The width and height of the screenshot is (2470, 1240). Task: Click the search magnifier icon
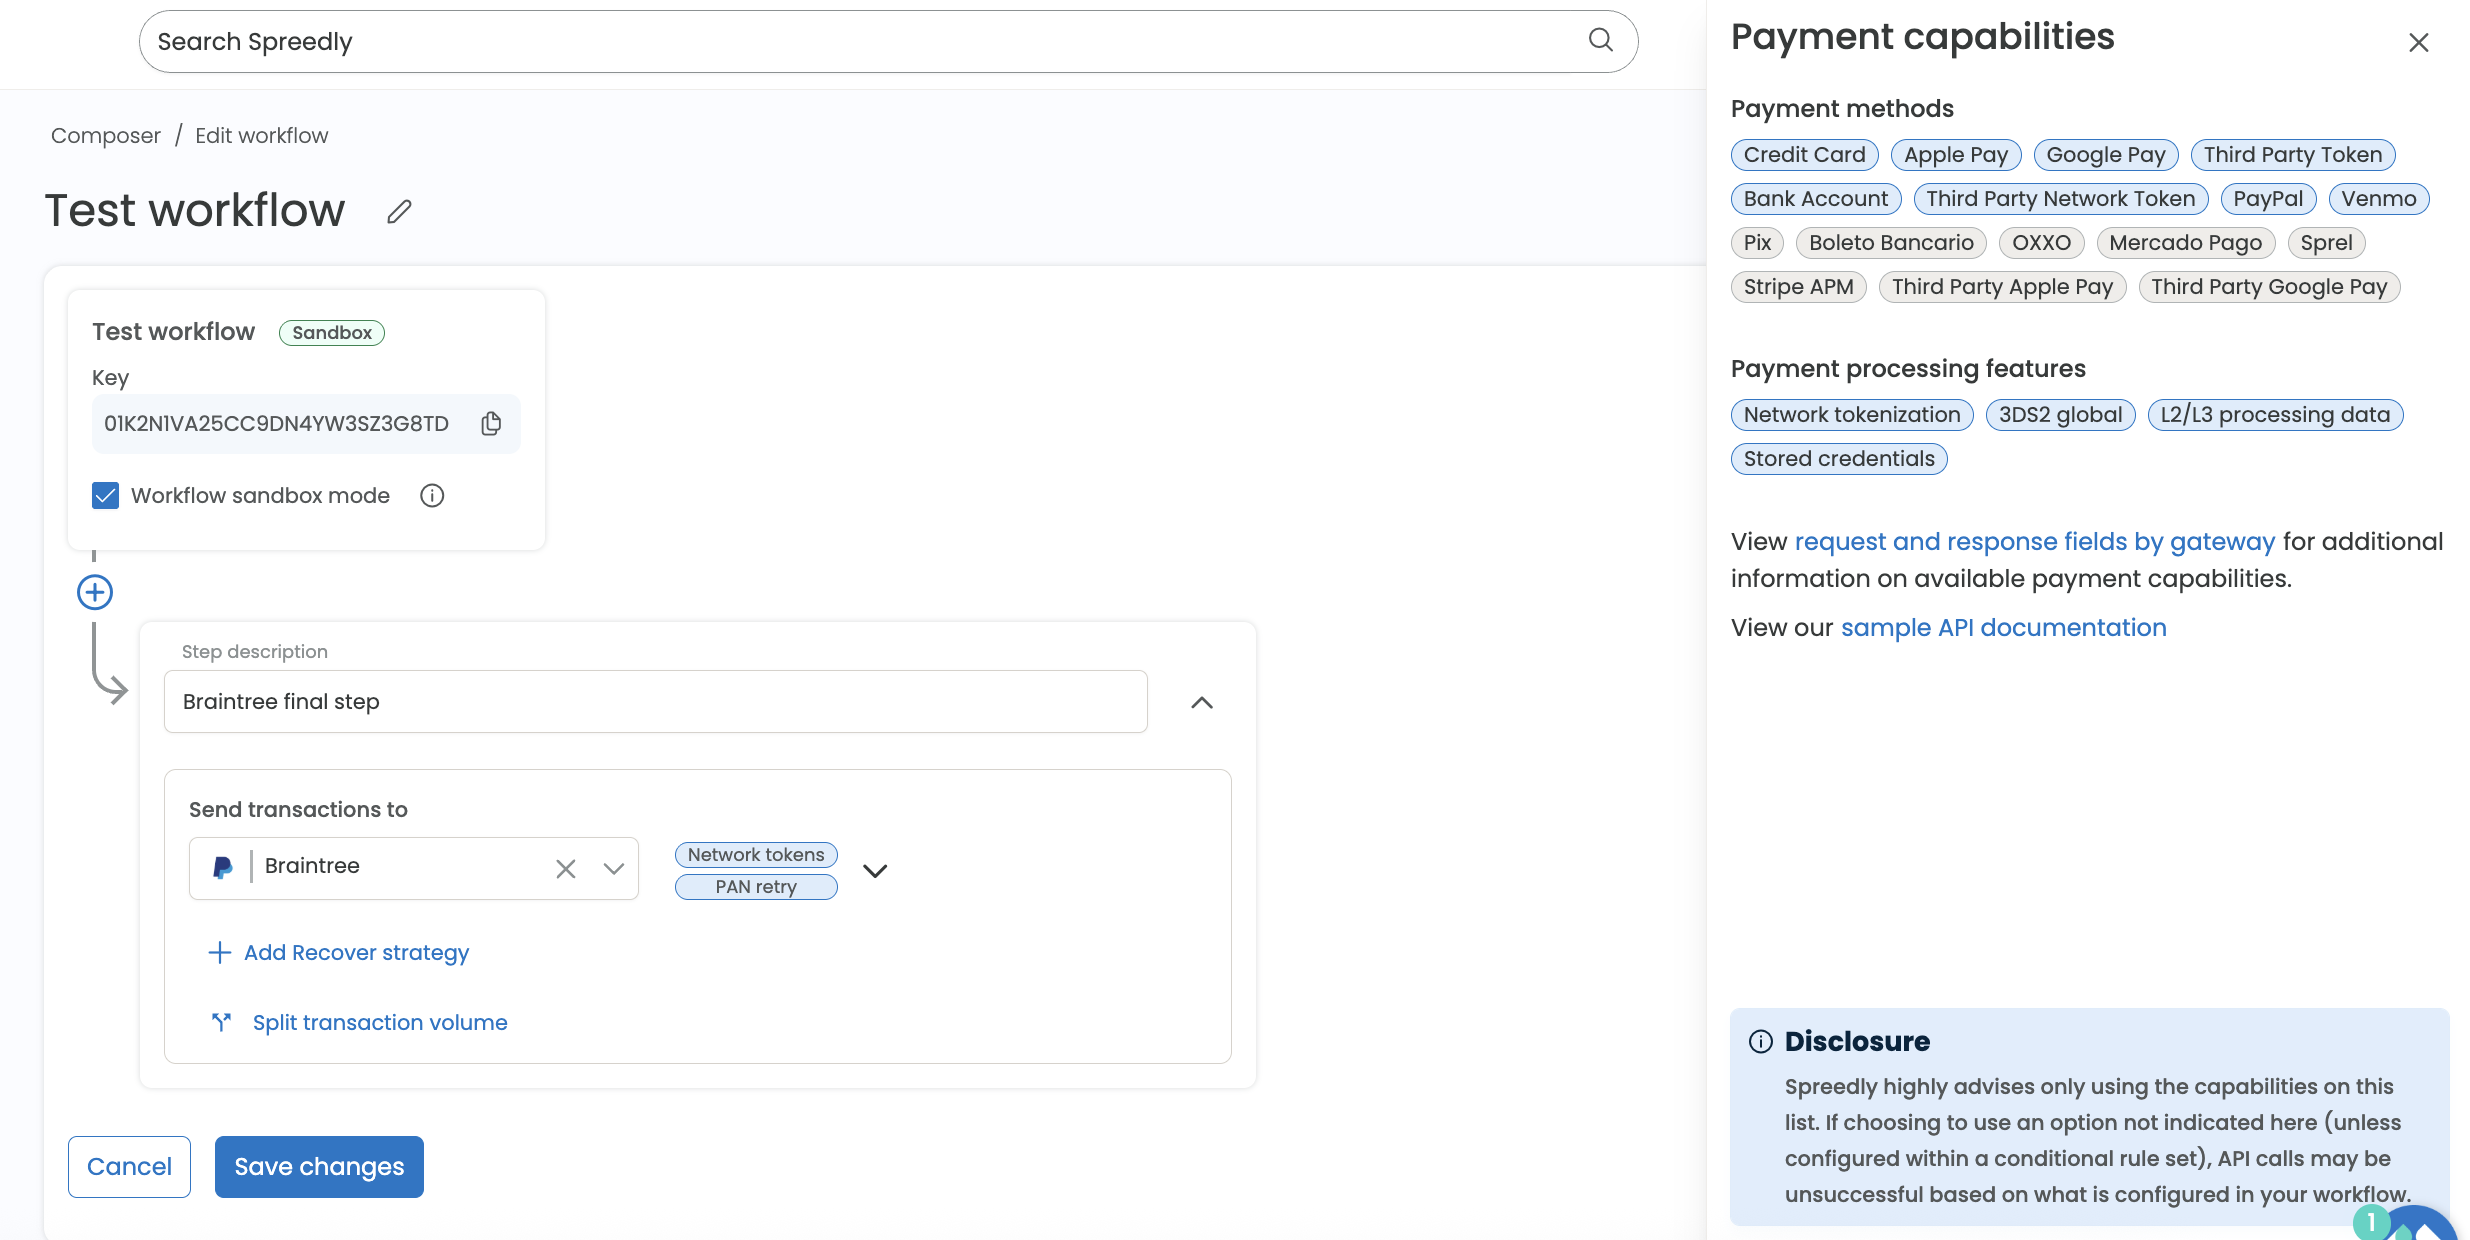tap(1601, 40)
